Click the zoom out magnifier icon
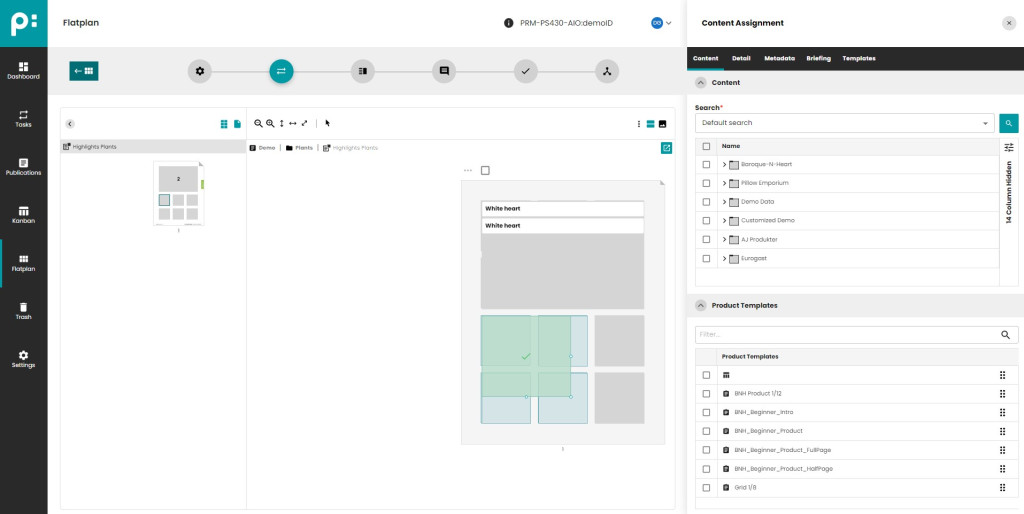1024x514 pixels. pos(258,124)
